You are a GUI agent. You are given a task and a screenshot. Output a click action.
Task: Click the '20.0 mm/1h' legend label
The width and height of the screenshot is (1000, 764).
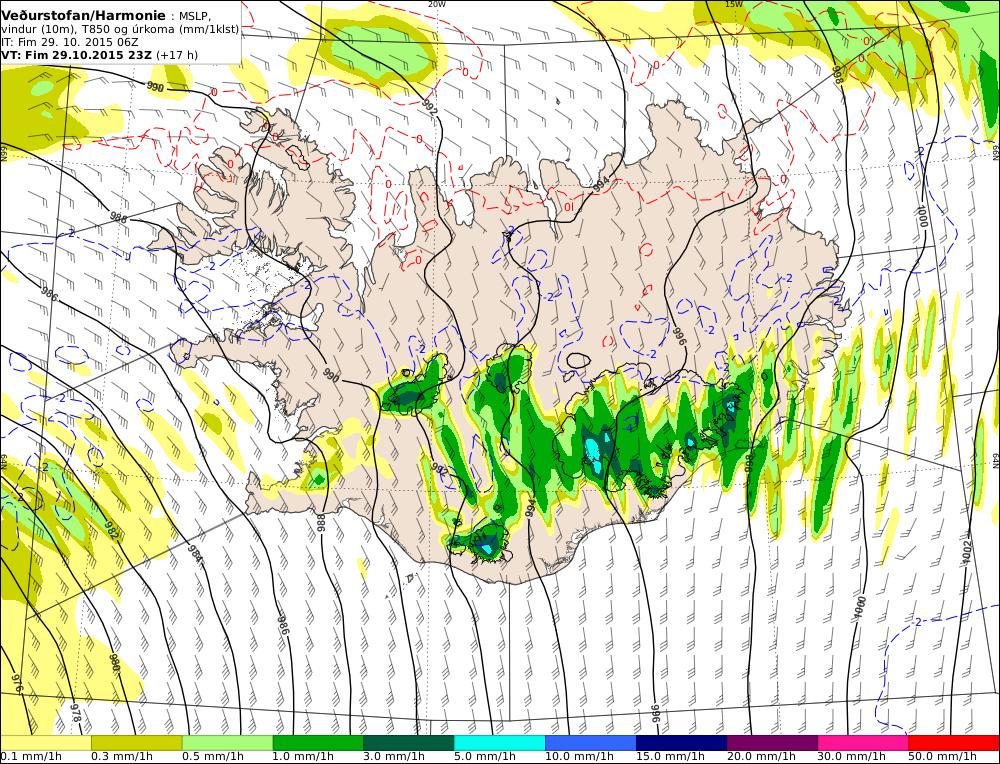point(761,757)
